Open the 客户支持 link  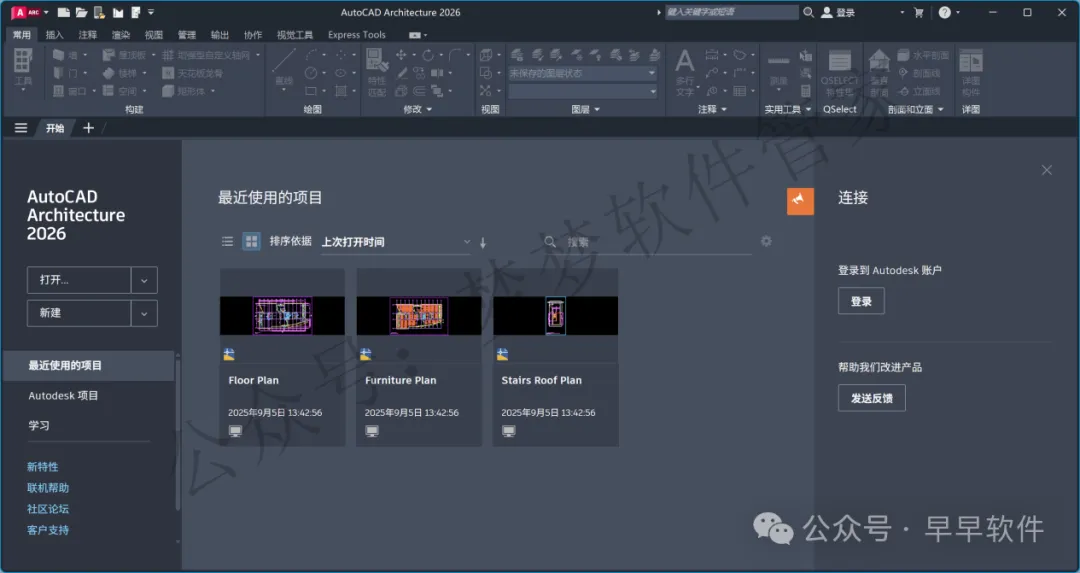(48, 530)
